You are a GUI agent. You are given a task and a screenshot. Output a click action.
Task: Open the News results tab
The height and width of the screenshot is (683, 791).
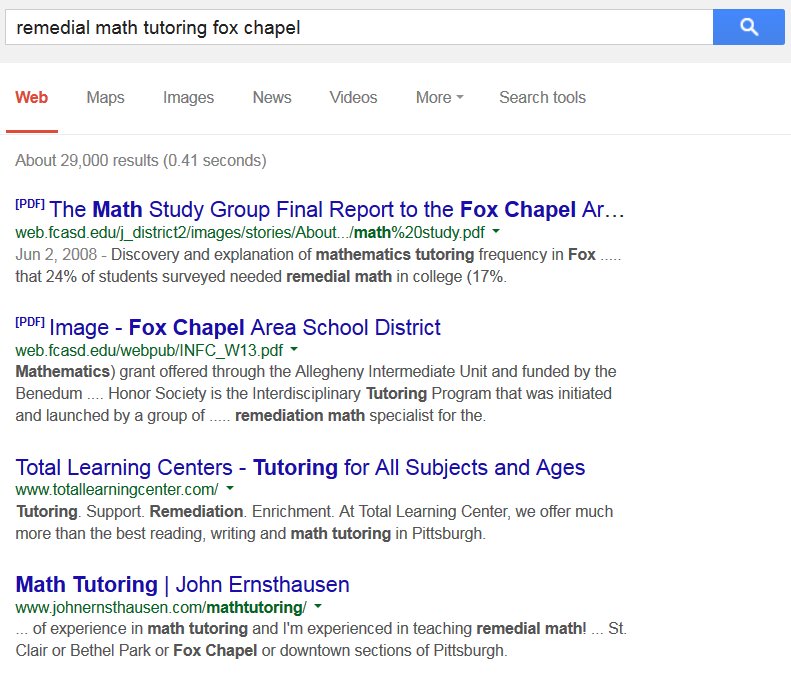point(271,97)
